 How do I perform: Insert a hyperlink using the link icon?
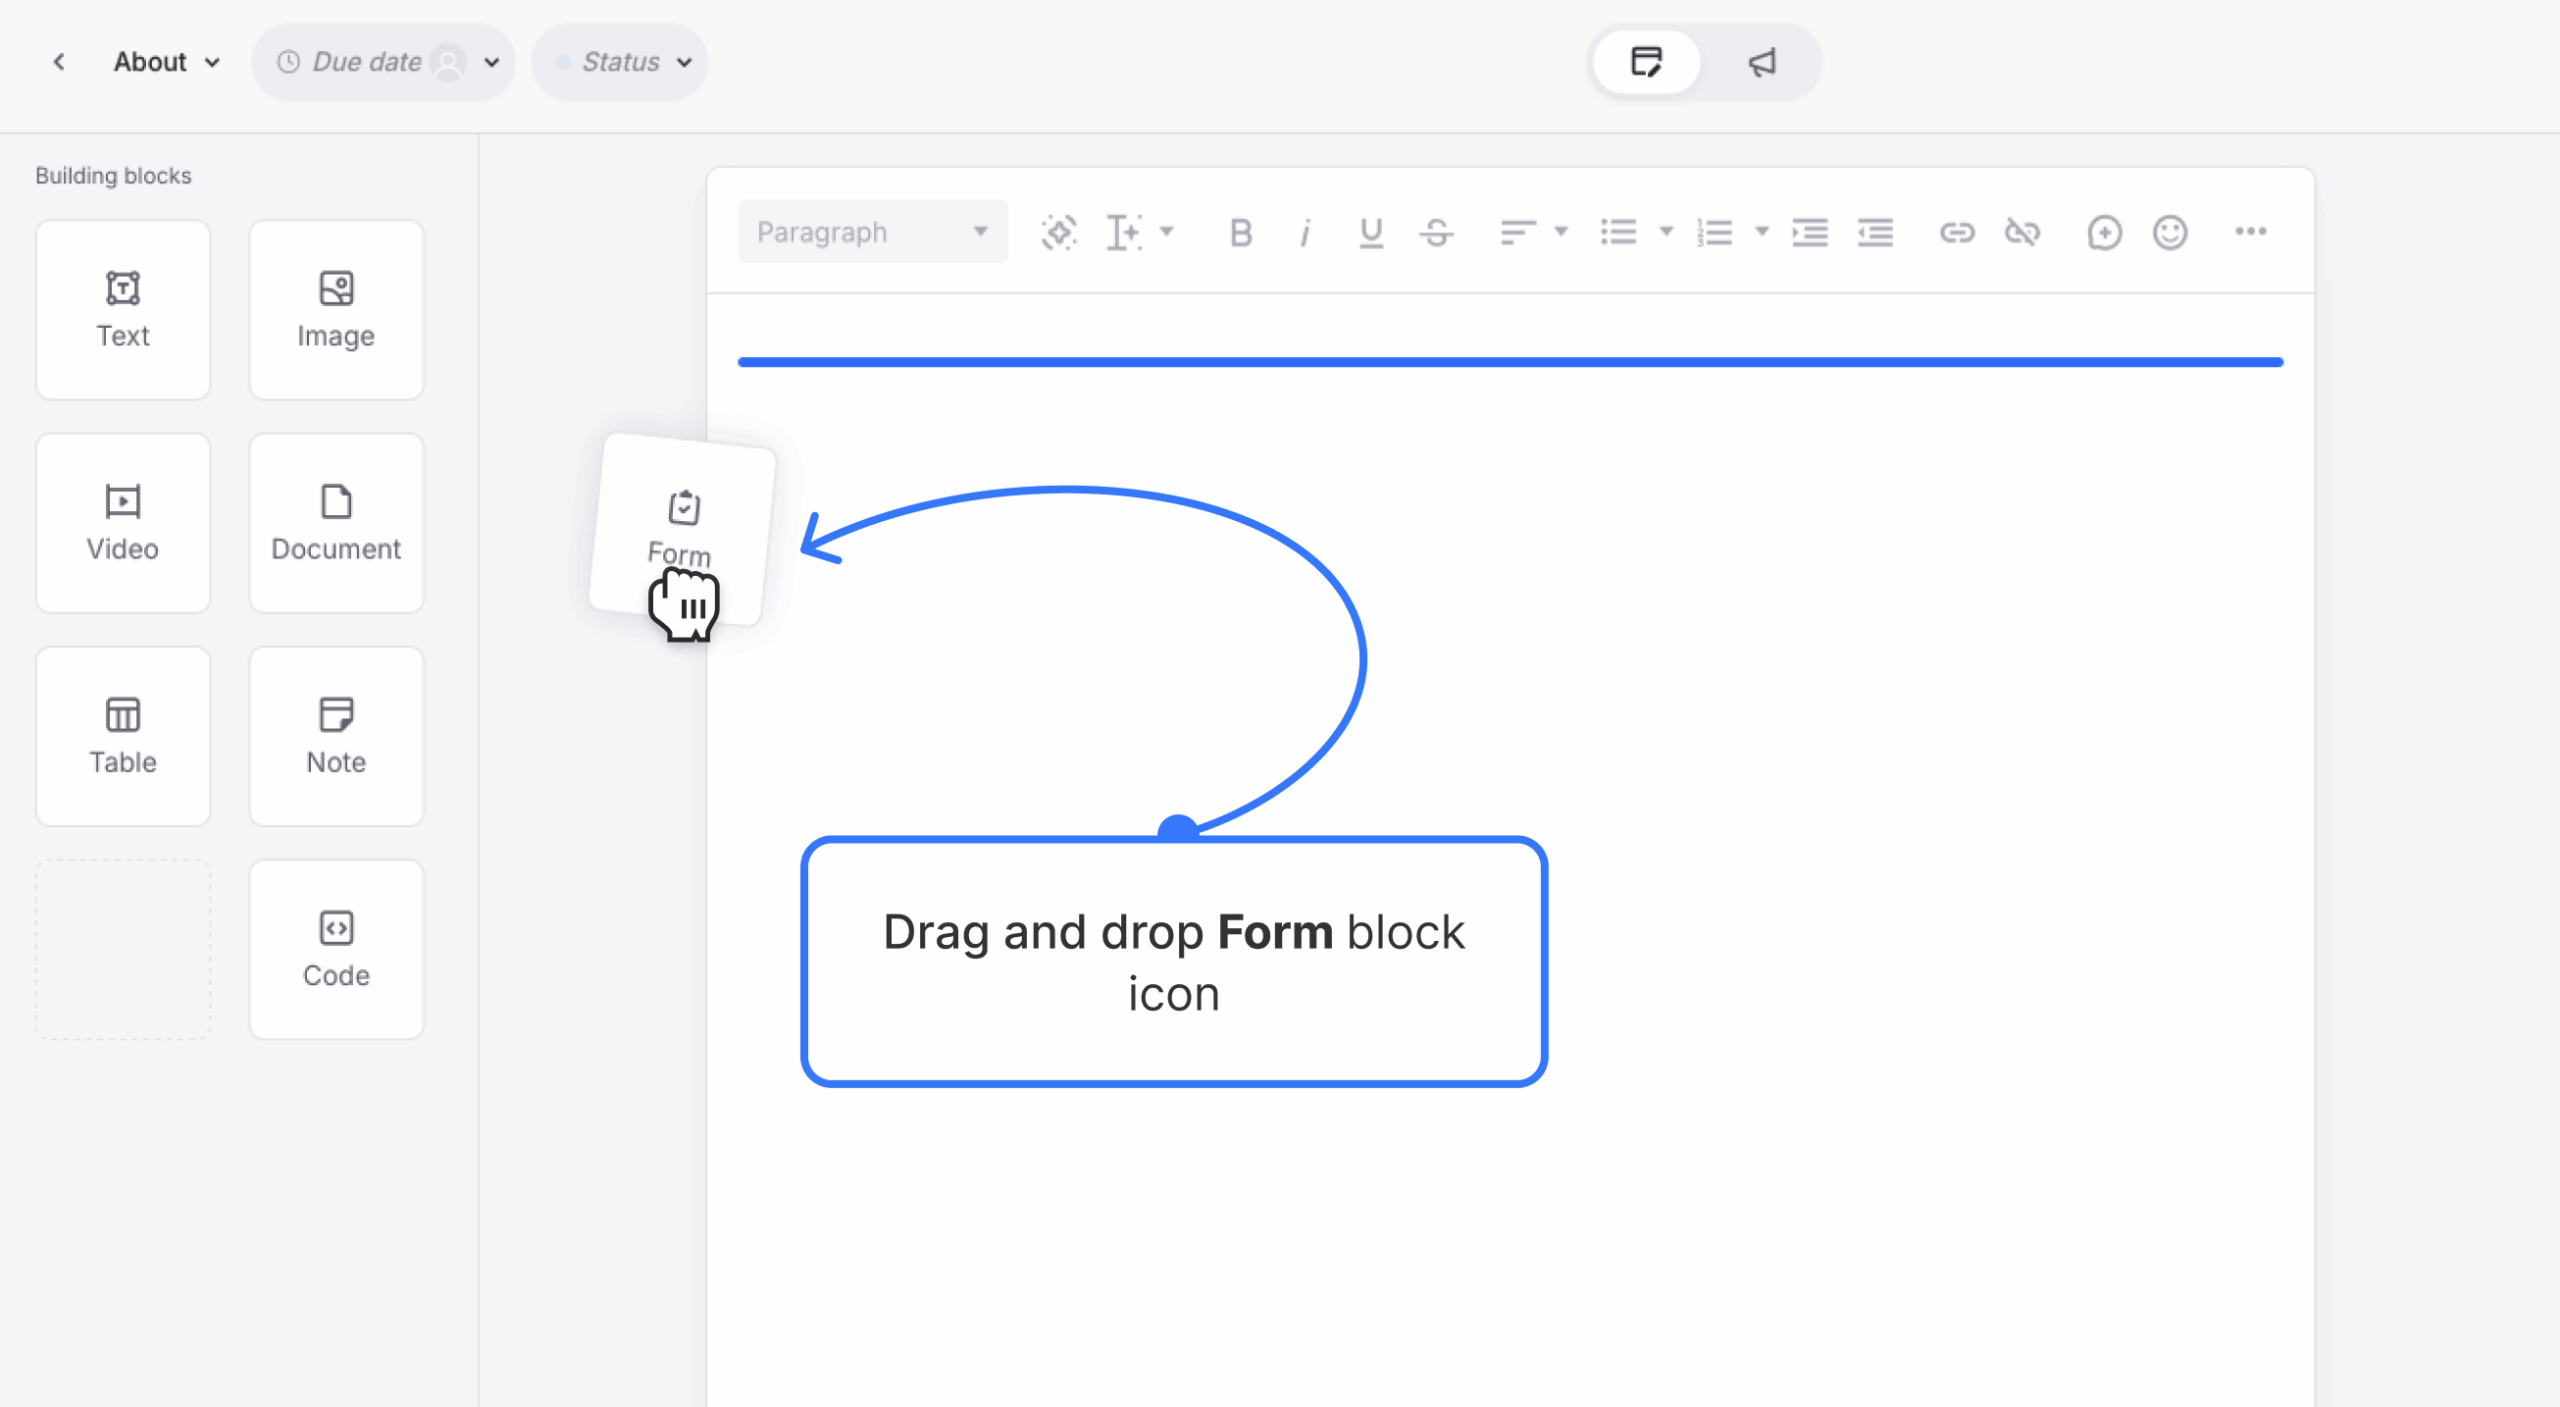1957,232
